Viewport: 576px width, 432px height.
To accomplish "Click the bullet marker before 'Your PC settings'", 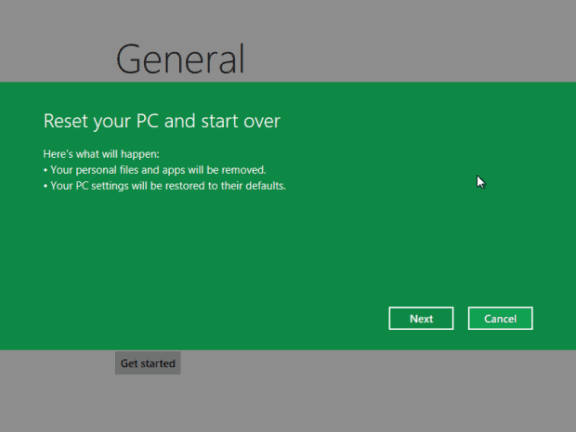I will click(46, 186).
